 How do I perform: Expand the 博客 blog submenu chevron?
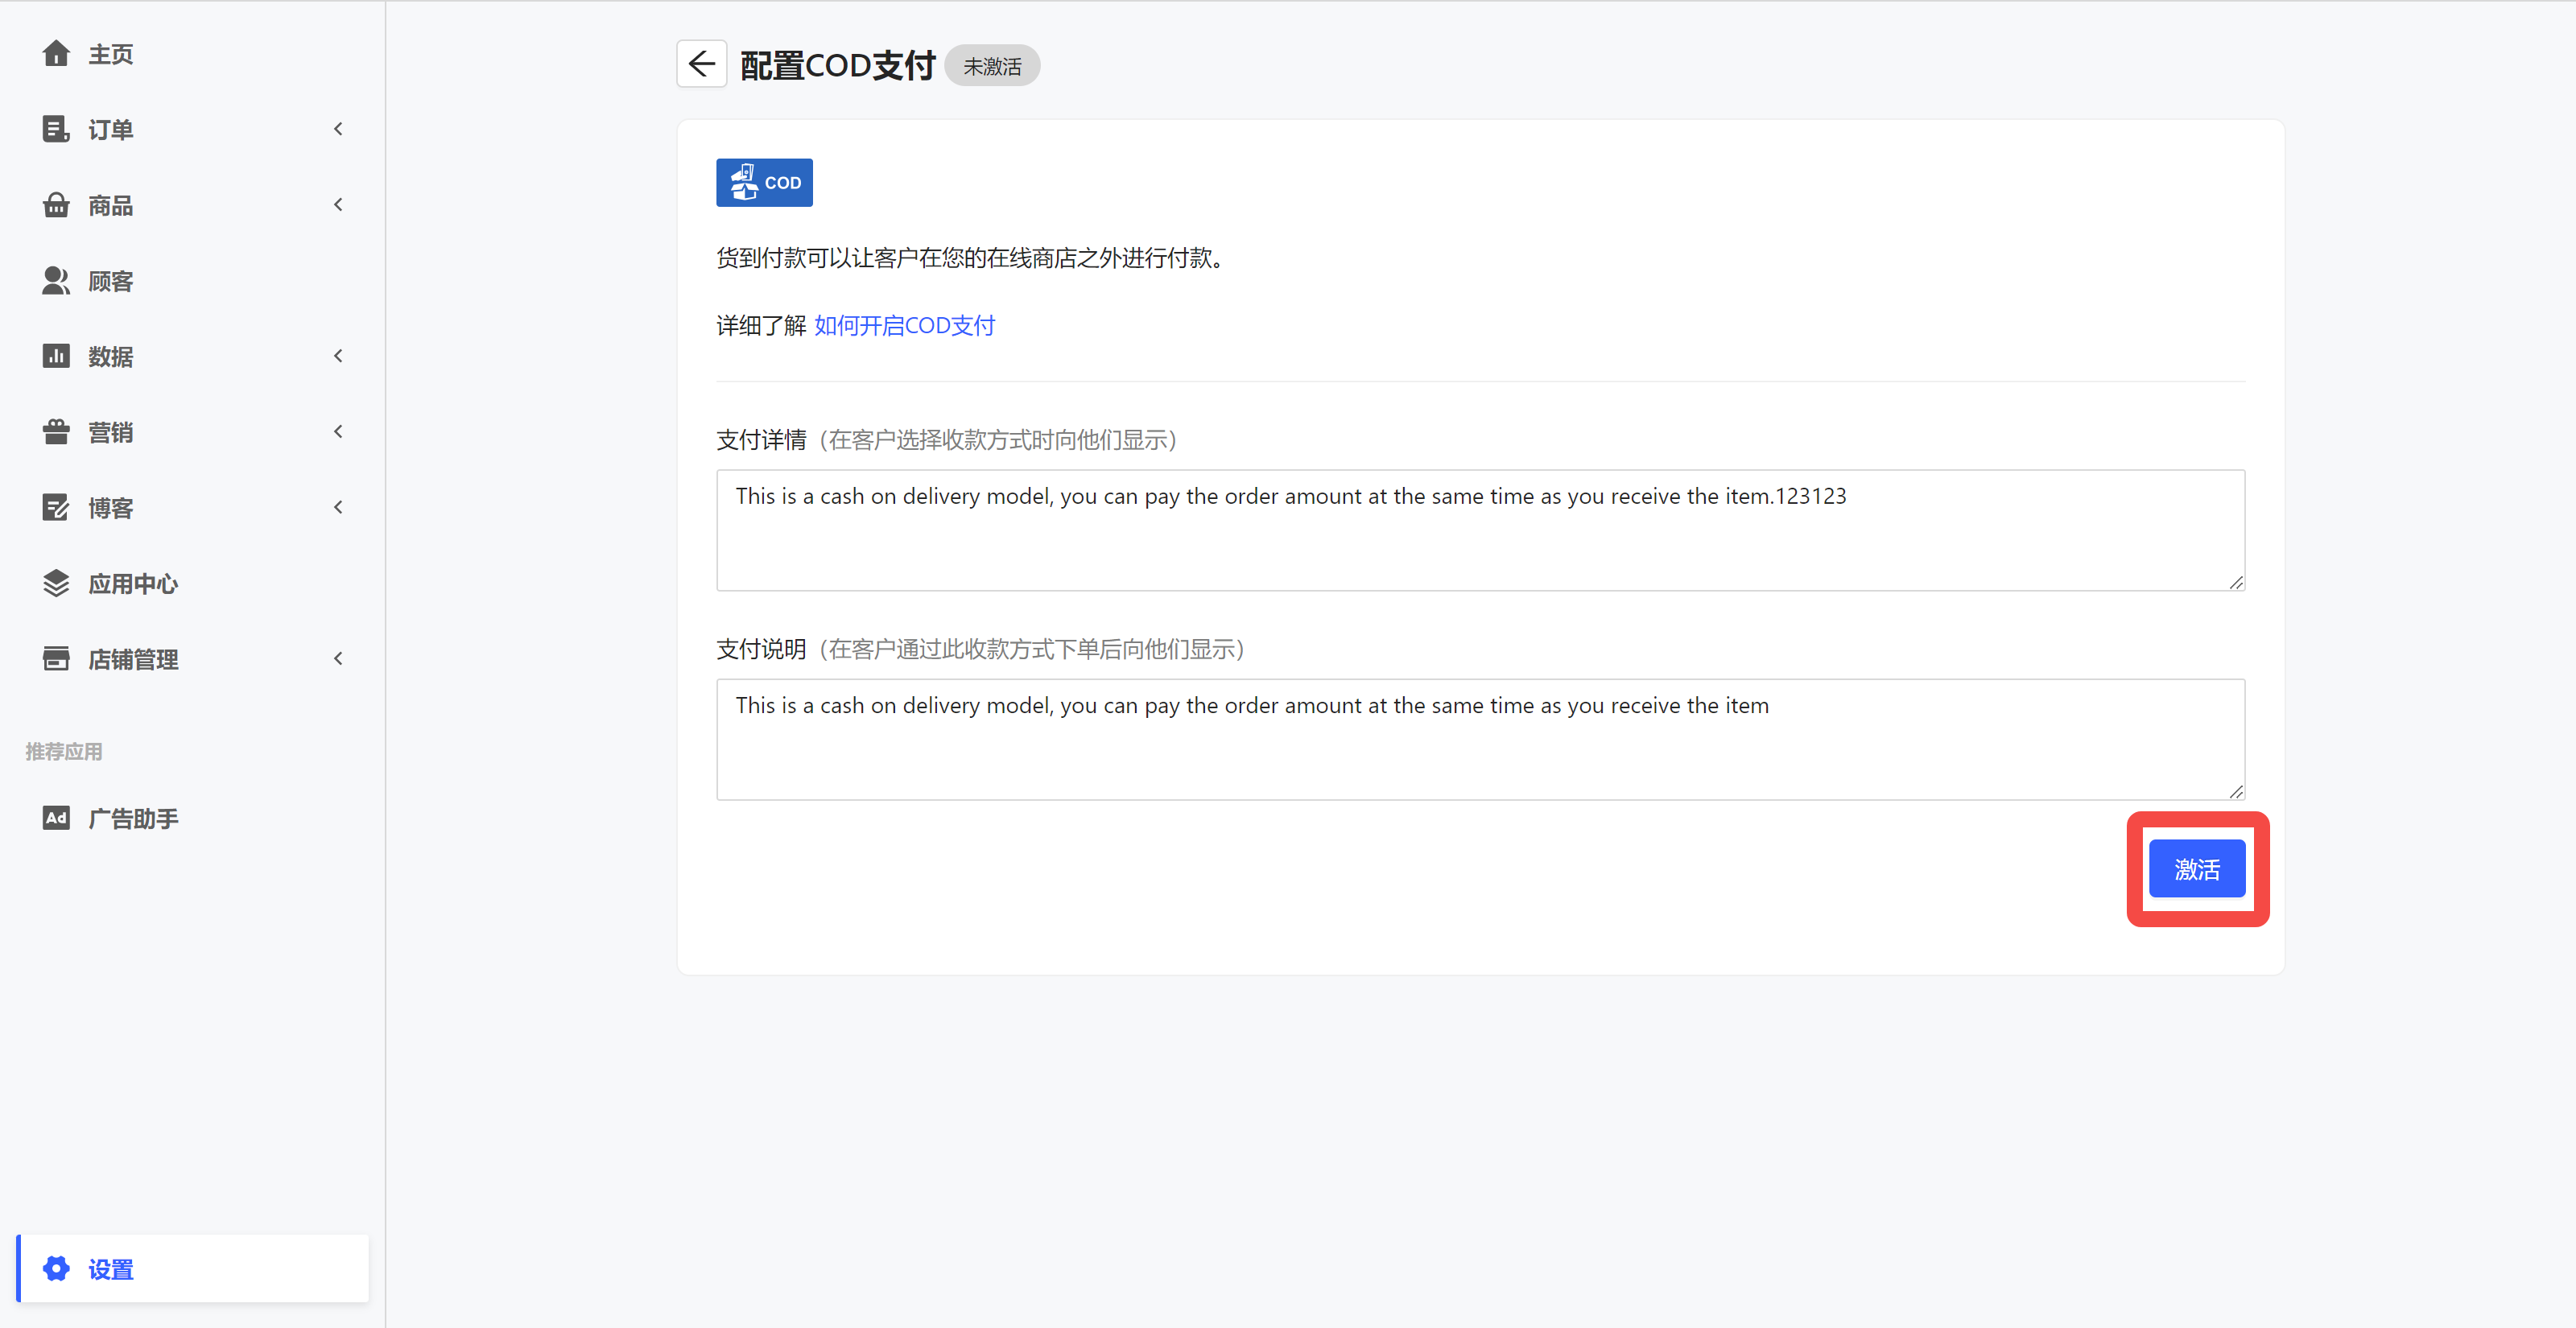click(x=338, y=507)
